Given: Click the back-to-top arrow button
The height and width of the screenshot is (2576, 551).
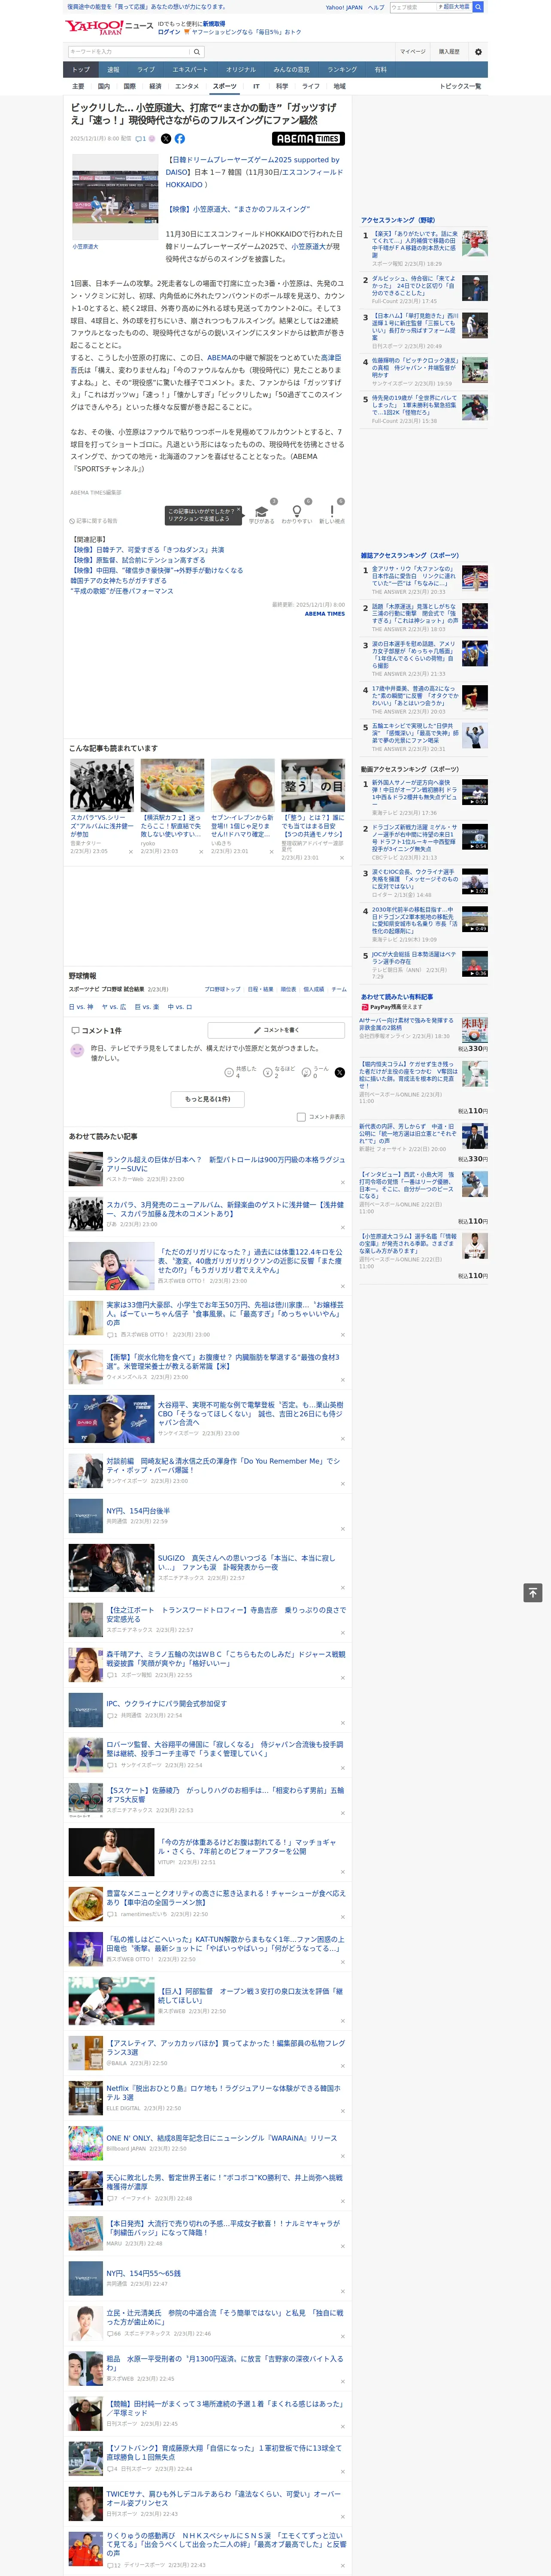Looking at the screenshot, I should point(533,1593).
